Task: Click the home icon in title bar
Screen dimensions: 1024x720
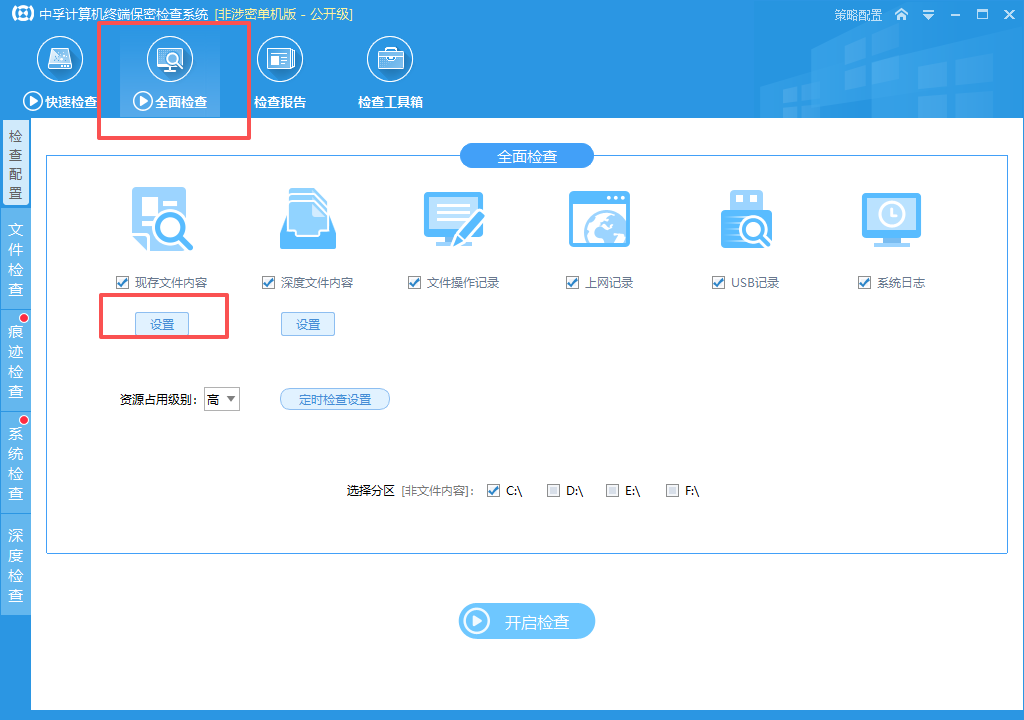Action: pyautogui.click(x=901, y=14)
